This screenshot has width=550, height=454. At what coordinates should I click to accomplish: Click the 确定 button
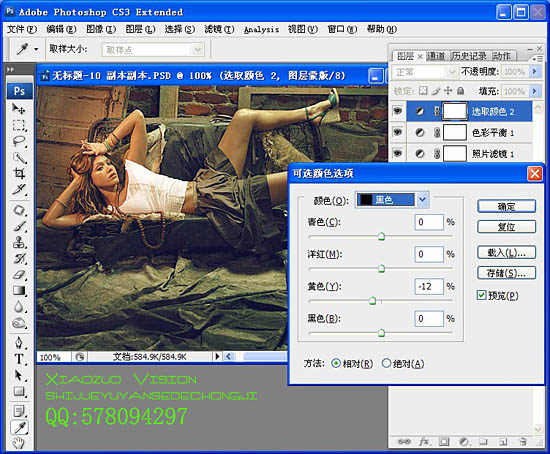[x=506, y=206]
